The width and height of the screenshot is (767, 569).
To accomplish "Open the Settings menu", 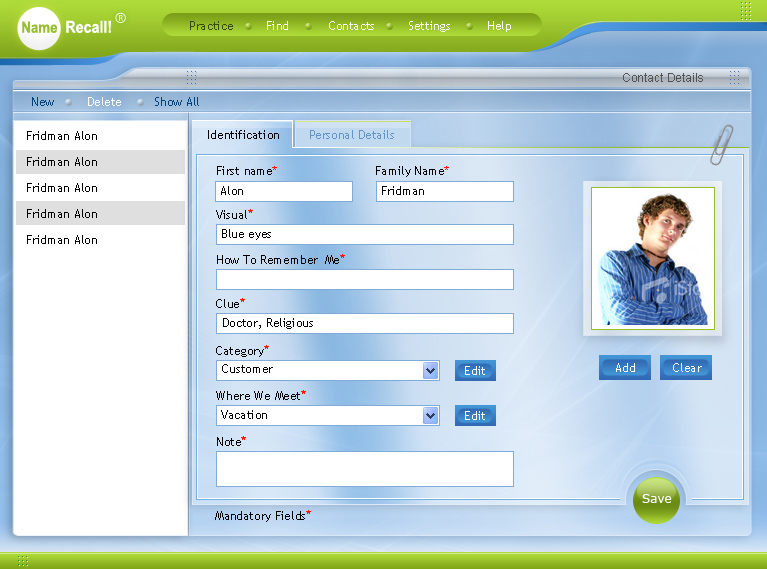I will coord(429,26).
